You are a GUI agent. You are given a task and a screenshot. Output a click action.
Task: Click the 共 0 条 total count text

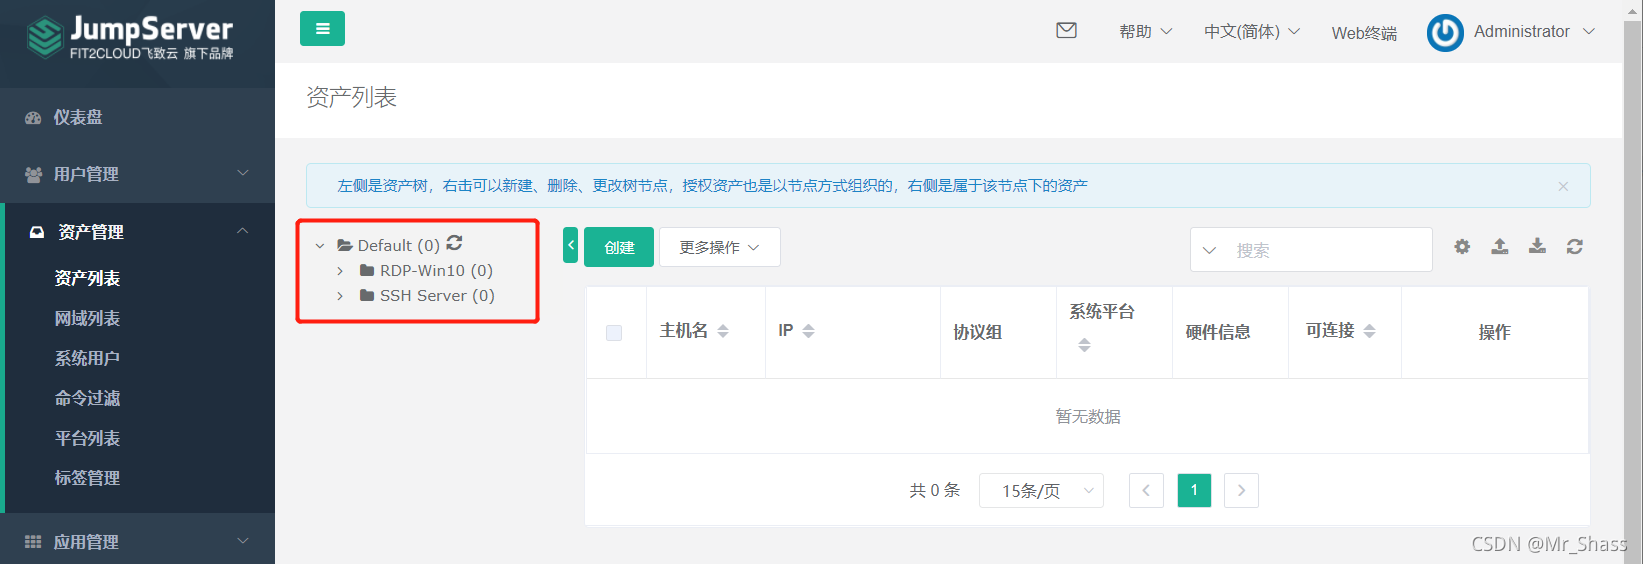pos(935,490)
